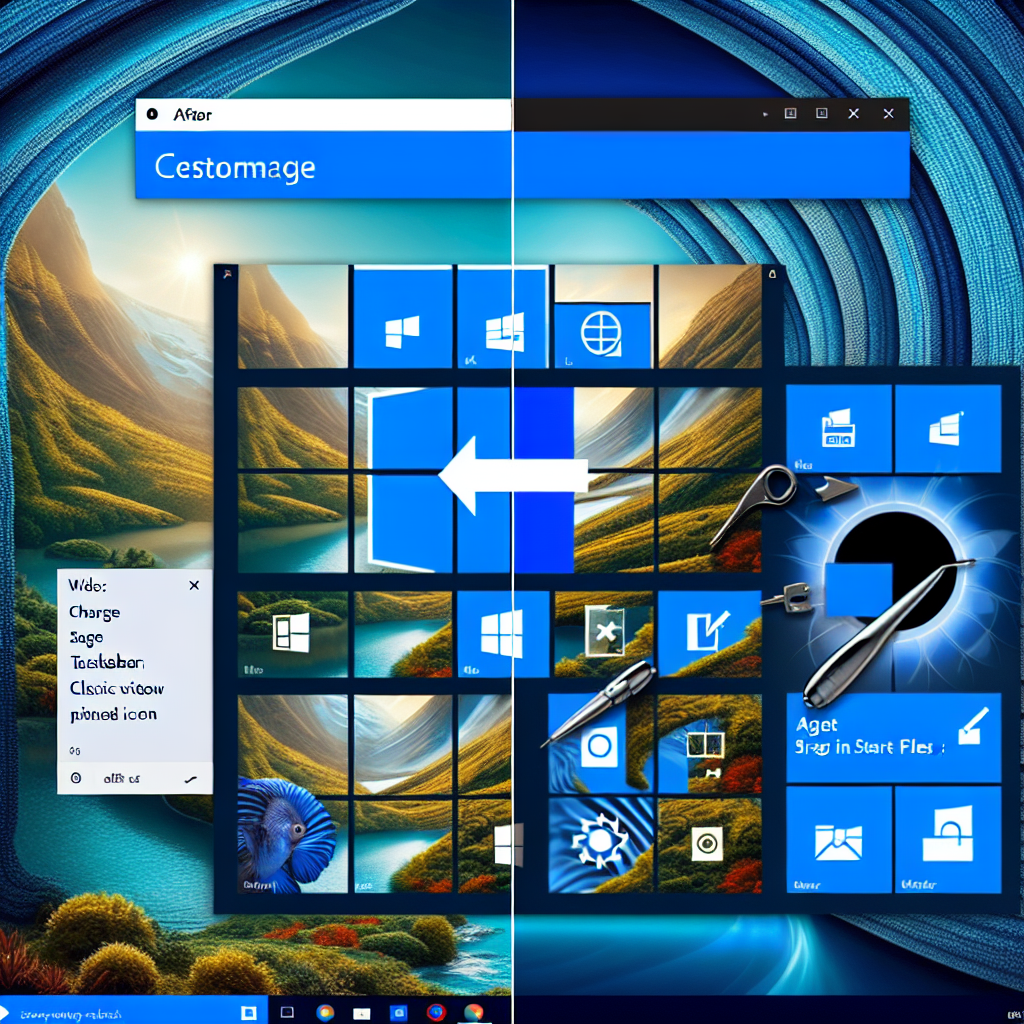Click the orange round browser icon on the taskbar
The image size is (1024, 1024).
(x=325, y=1013)
